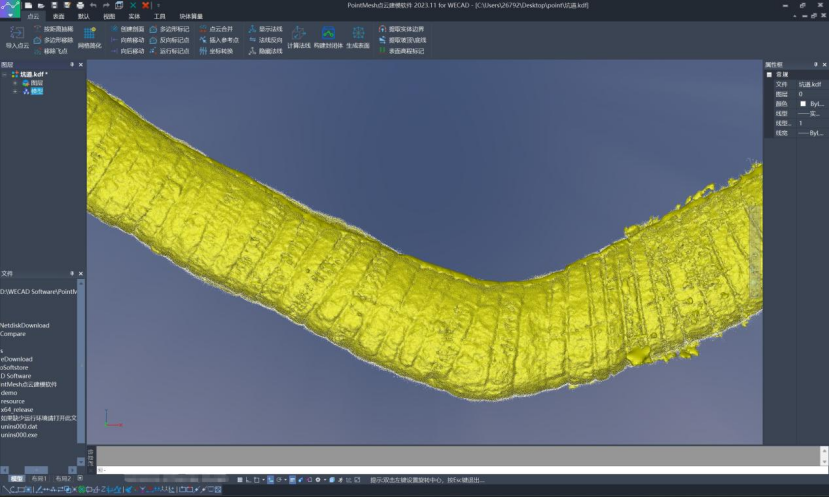Pin the 文件 file panel
830x497 pixels.
[72, 274]
